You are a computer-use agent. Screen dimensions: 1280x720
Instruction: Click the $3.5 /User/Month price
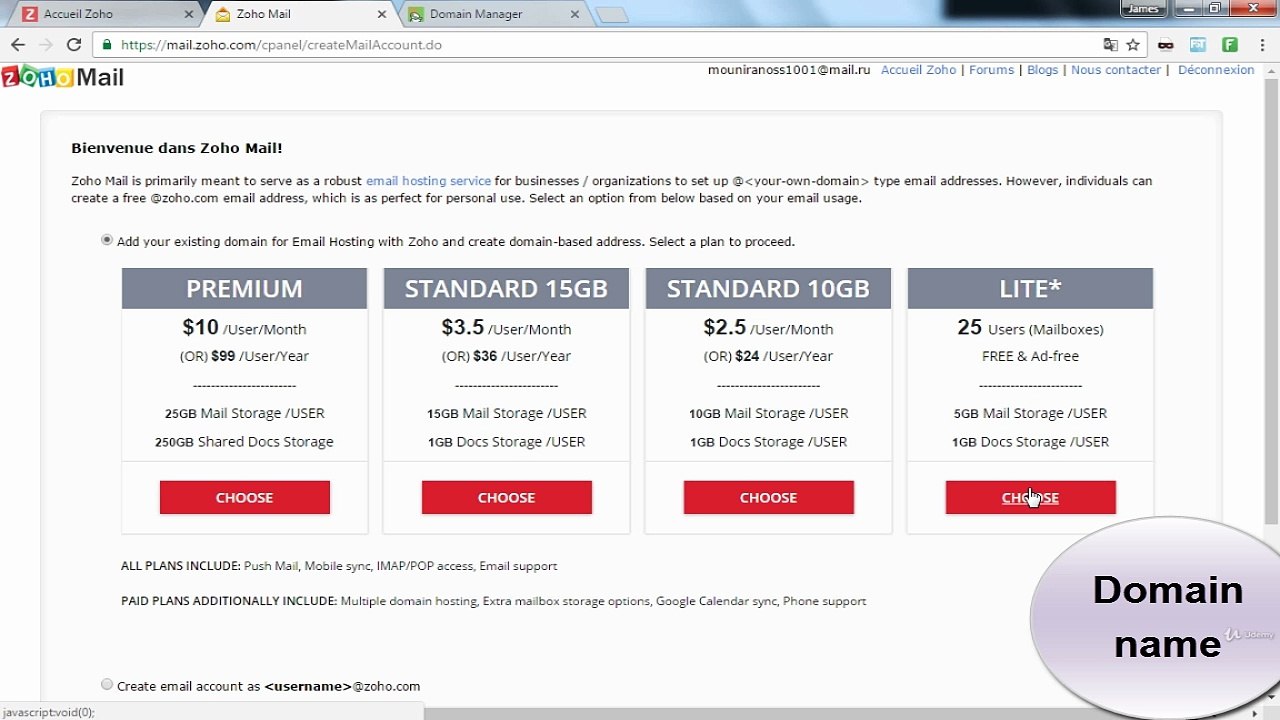pyautogui.click(x=506, y=328)
